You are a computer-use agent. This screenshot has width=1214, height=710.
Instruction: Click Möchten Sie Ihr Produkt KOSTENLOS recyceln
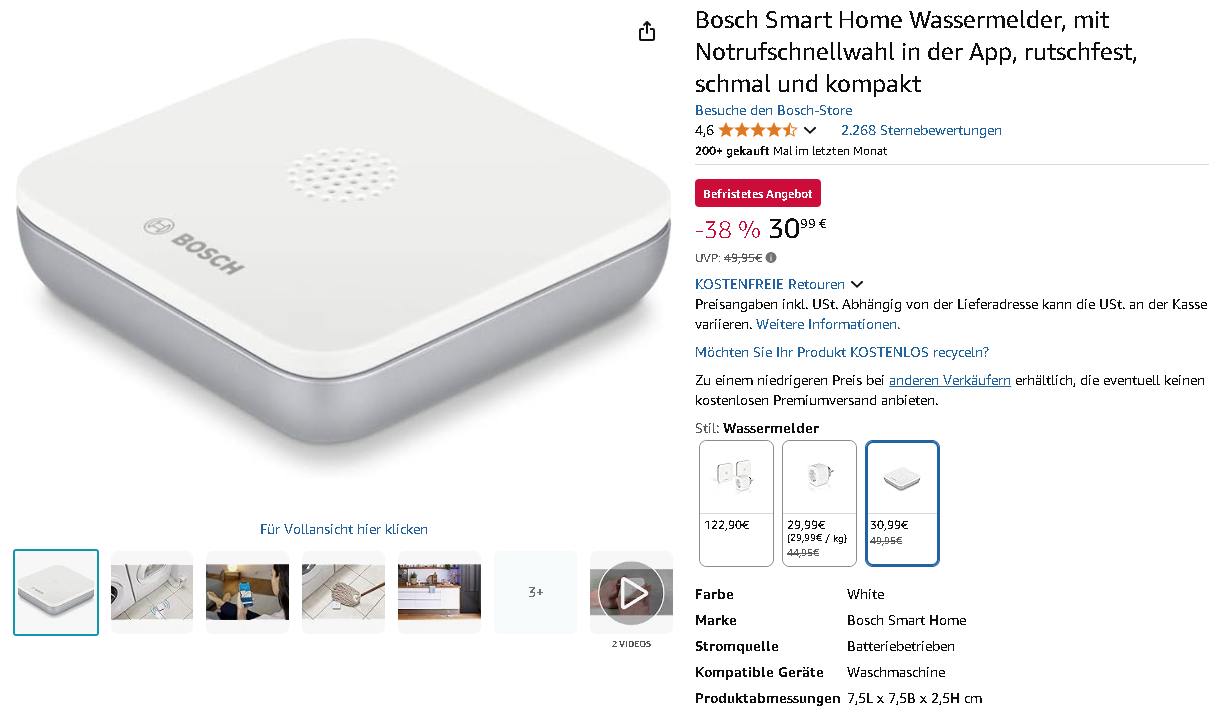coord(842,352)
